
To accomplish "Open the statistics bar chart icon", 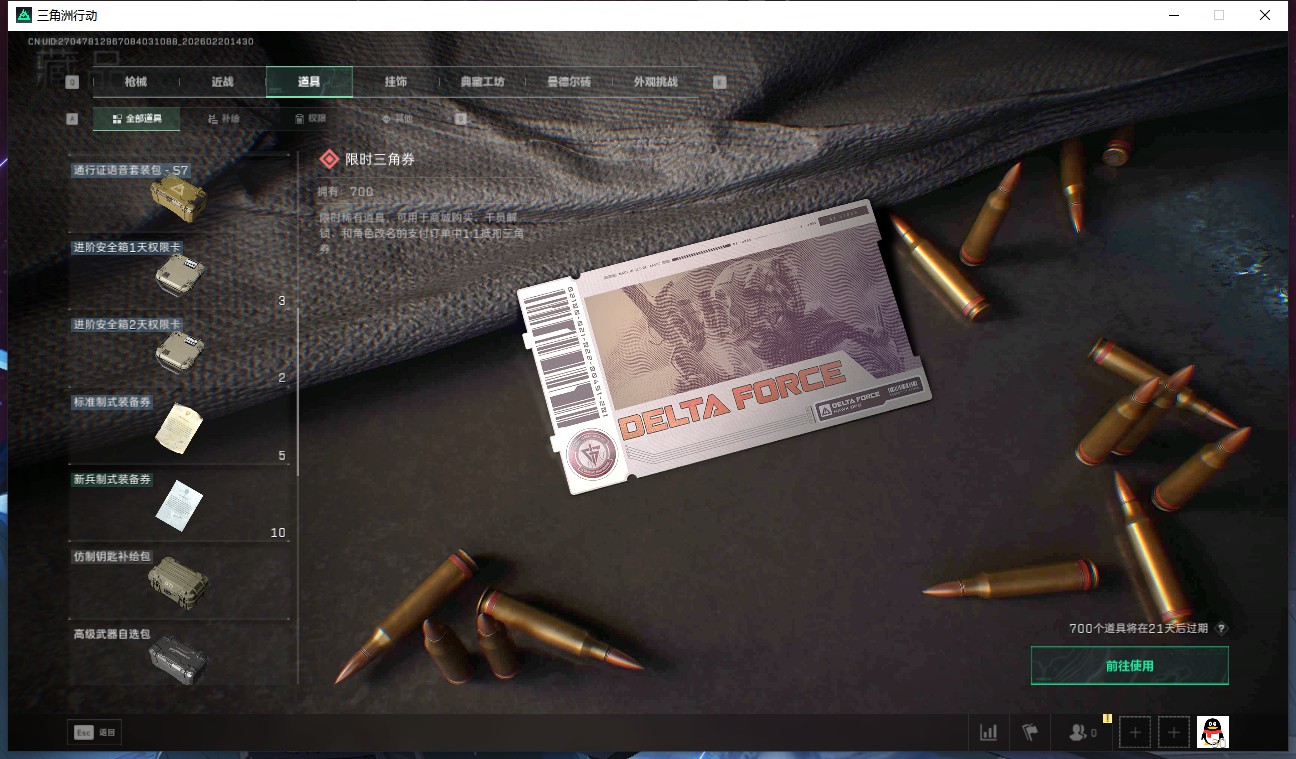I will pos(988,733).
